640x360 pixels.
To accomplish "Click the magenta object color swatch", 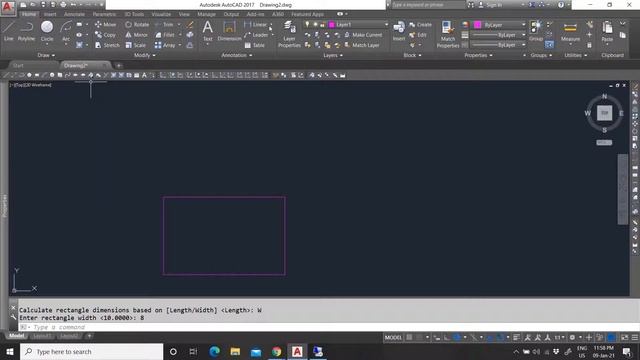I will [478, 25].
